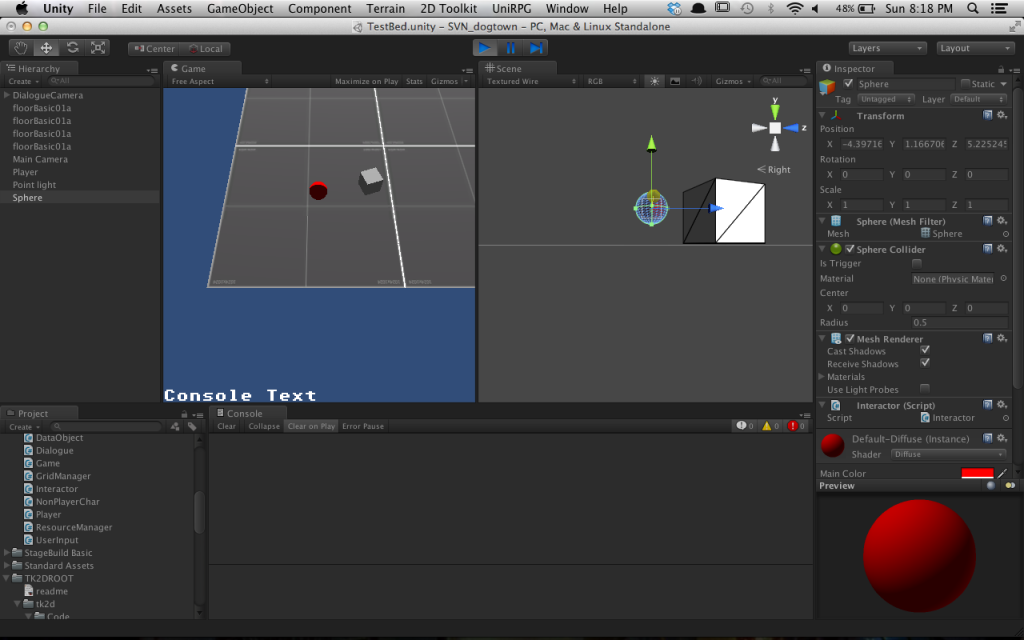Expand the Materials section

[822, 377]
